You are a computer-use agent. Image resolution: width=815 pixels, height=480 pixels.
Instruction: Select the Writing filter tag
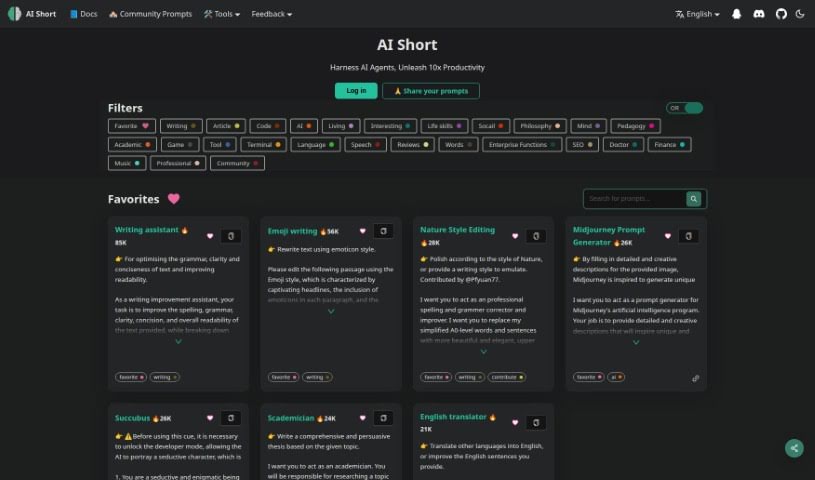point(181,126)
